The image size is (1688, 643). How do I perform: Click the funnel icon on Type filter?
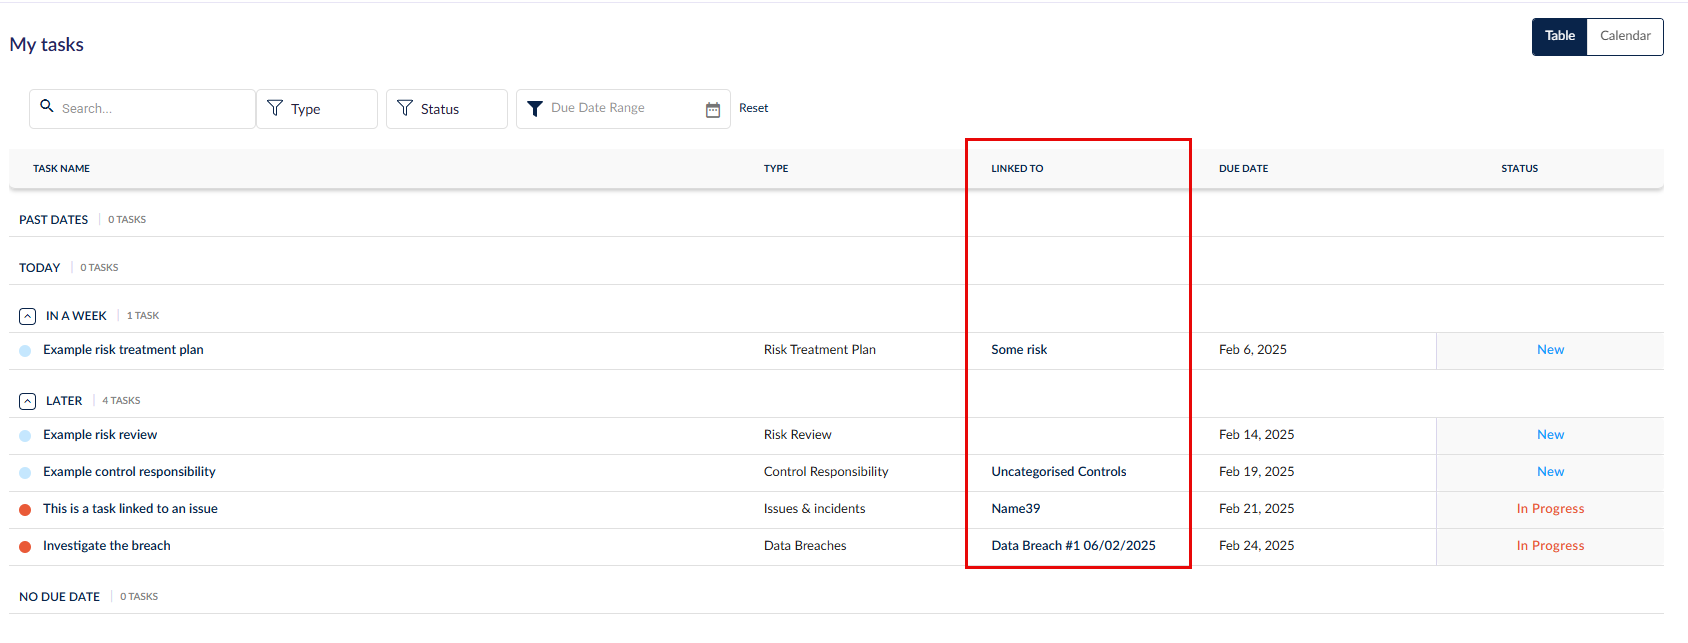275,108
